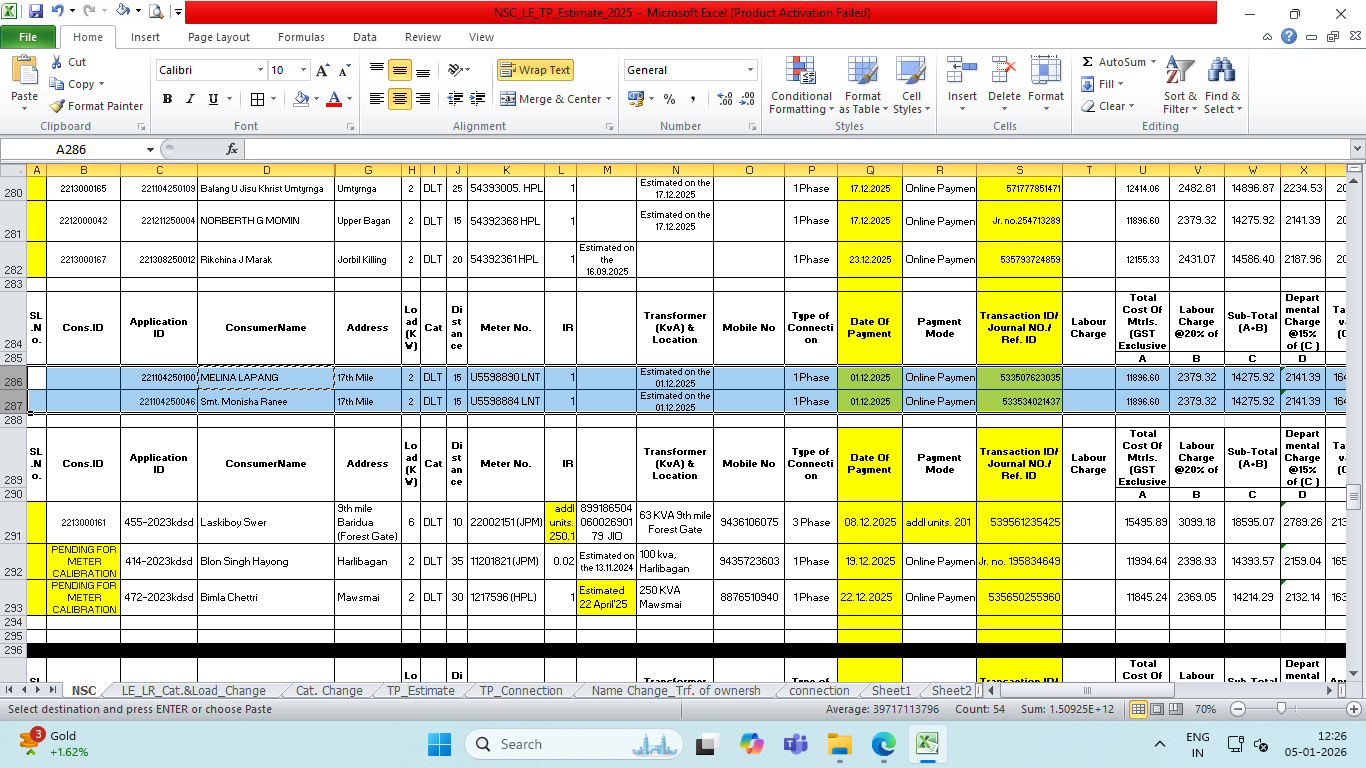Click the Merge & Center icon
The image size is (1366, 768).
point(508,99)
